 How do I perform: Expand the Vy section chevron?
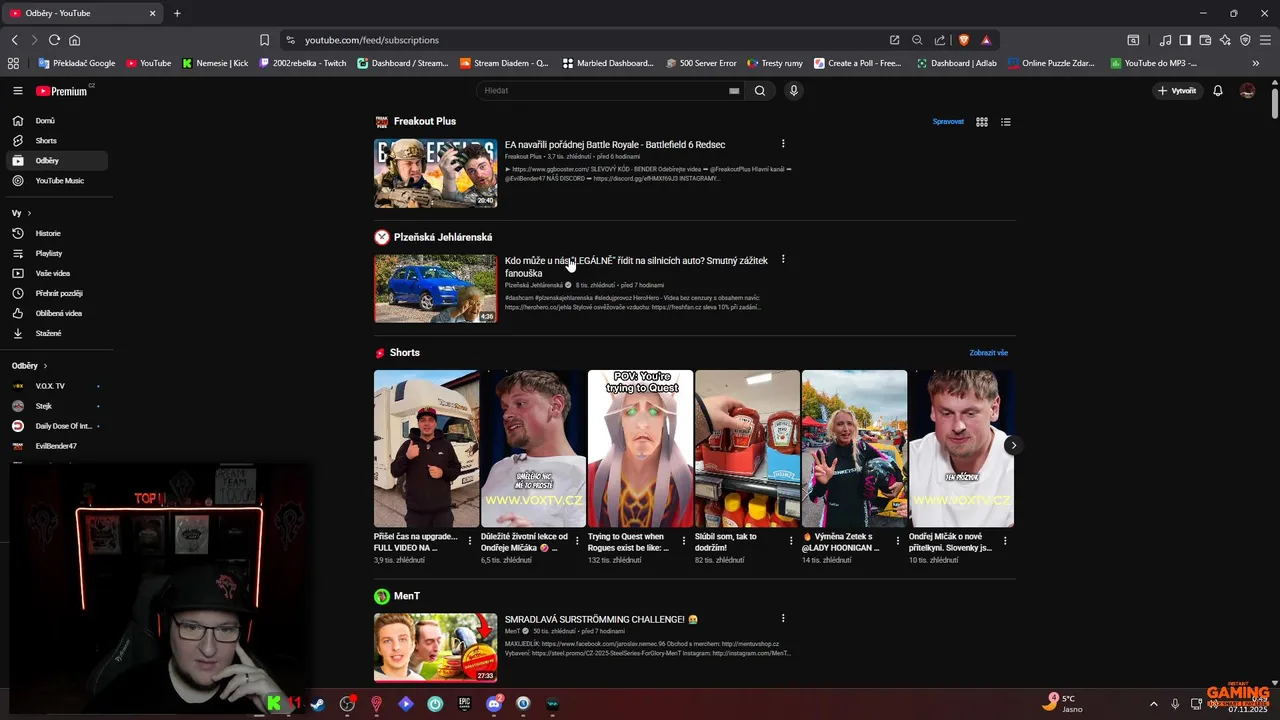(x=29, y=213)
